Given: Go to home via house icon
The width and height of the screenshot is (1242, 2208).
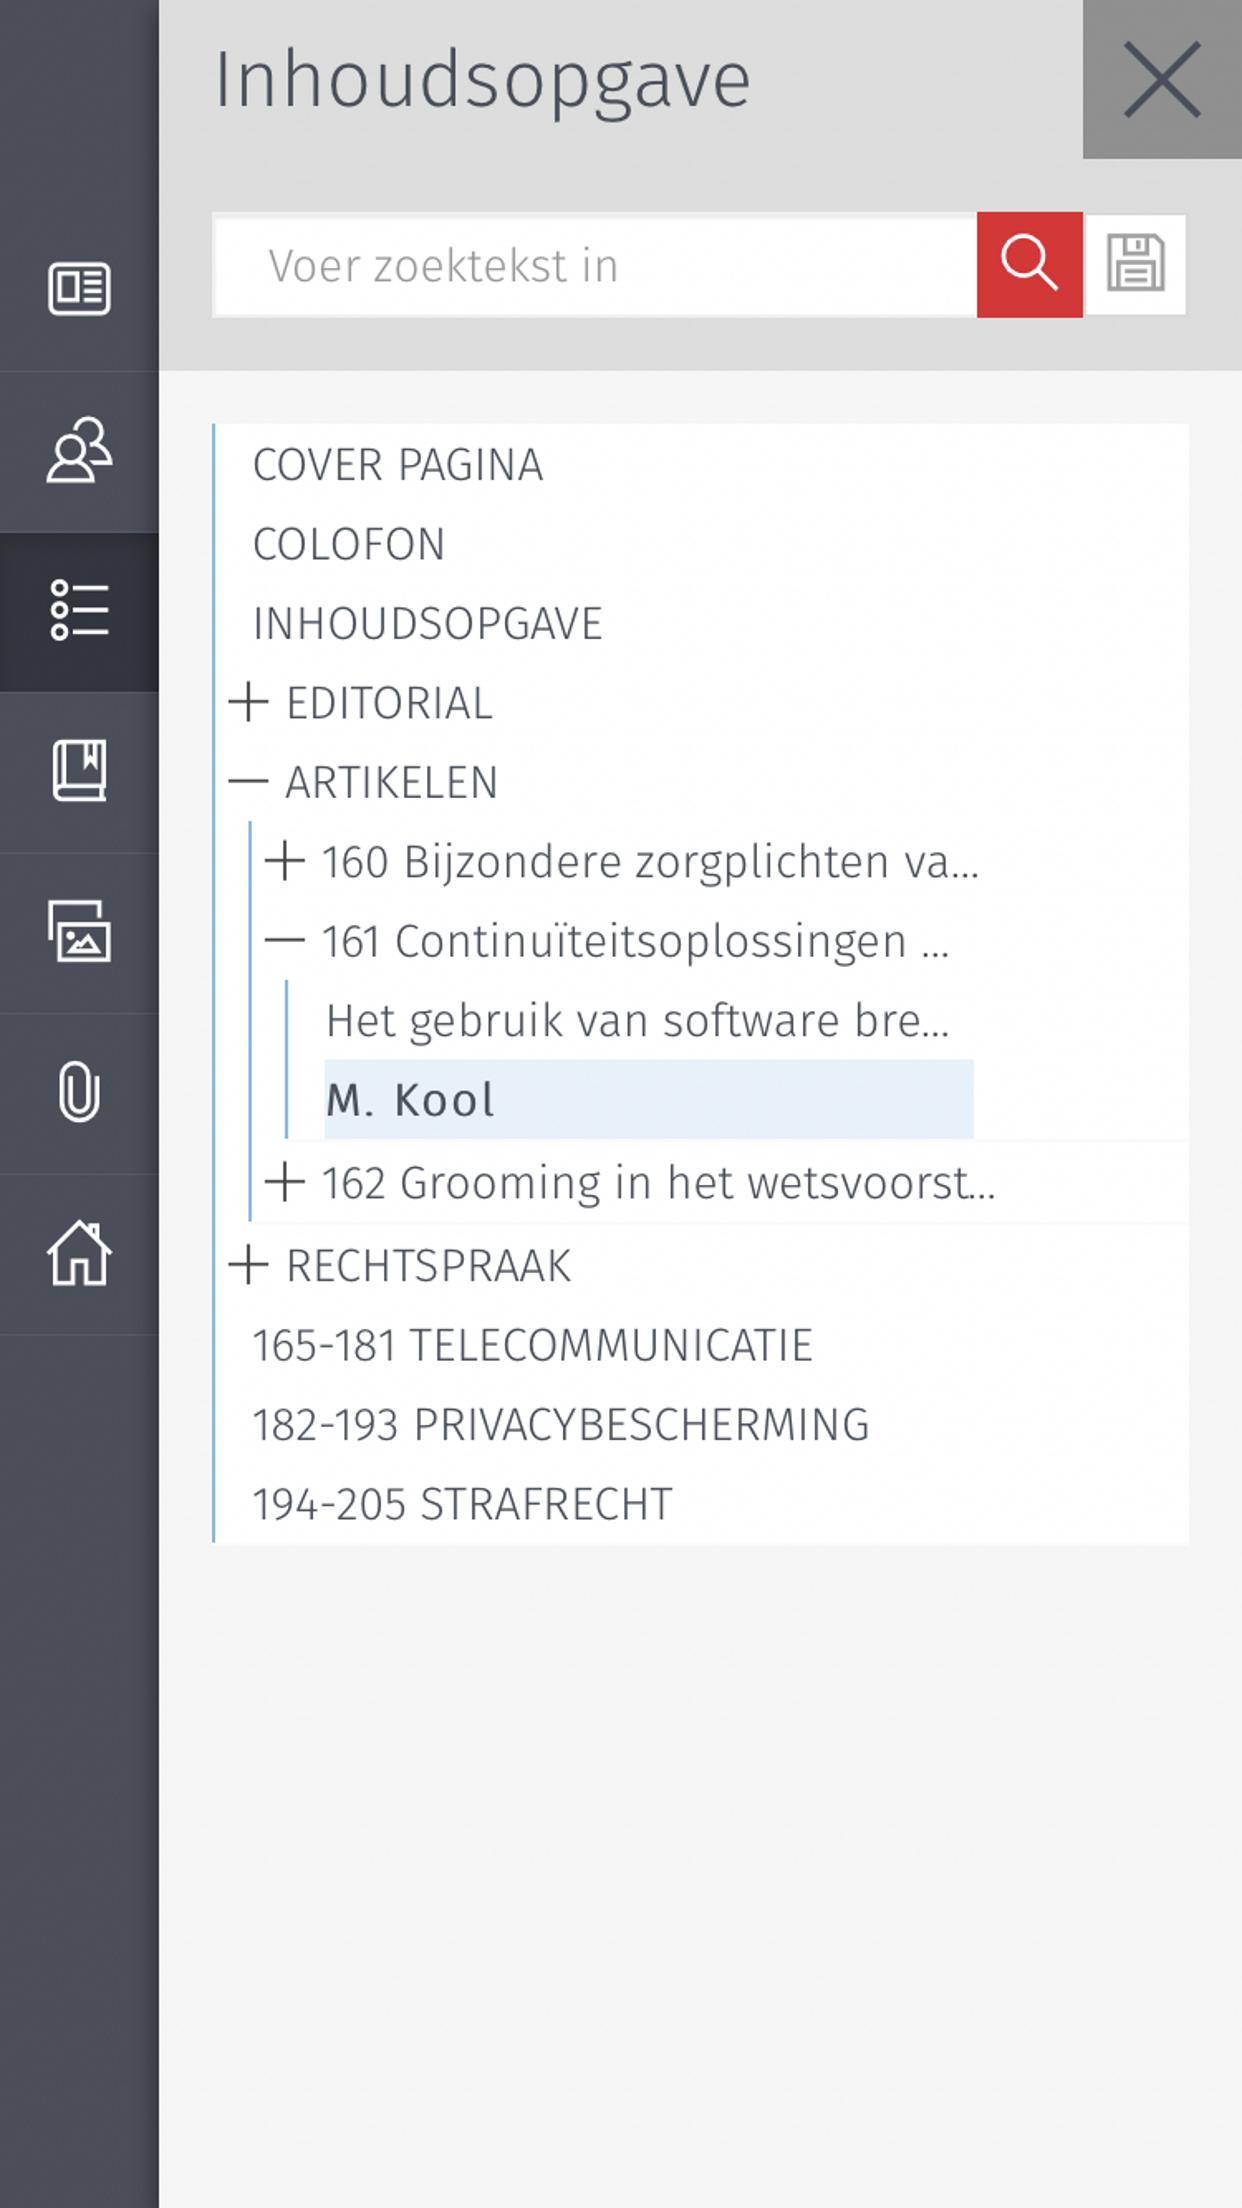Looking at the screenshot, I should pyautogui.click(x=79, y=1253).
